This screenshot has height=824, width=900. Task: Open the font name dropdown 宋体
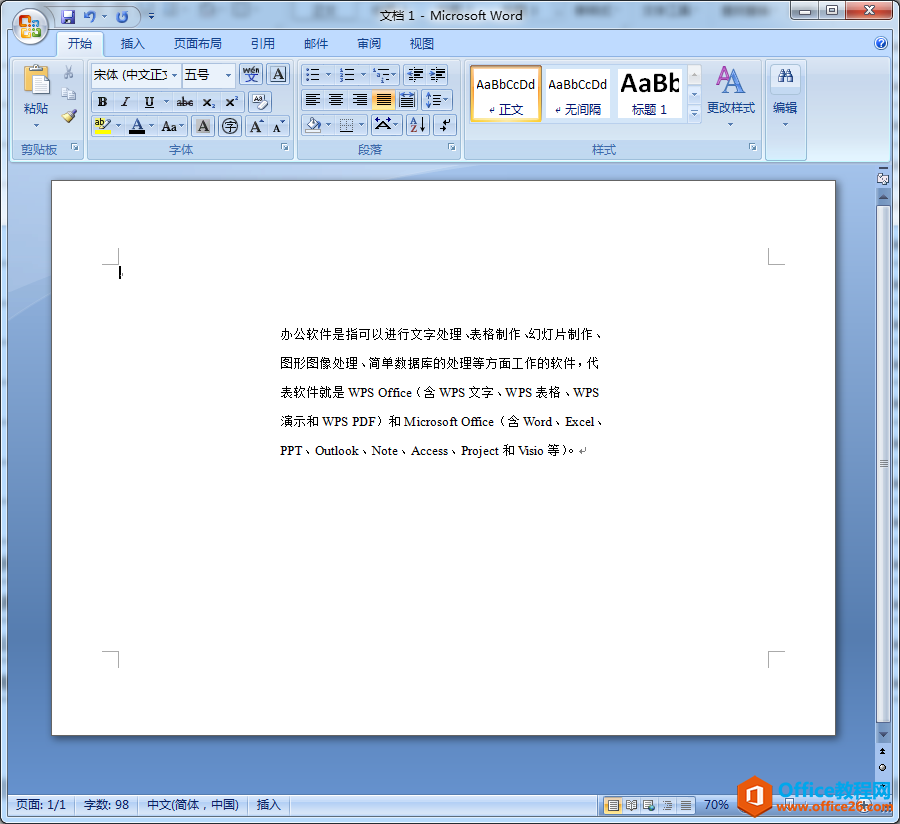click(x=174, y=75)
